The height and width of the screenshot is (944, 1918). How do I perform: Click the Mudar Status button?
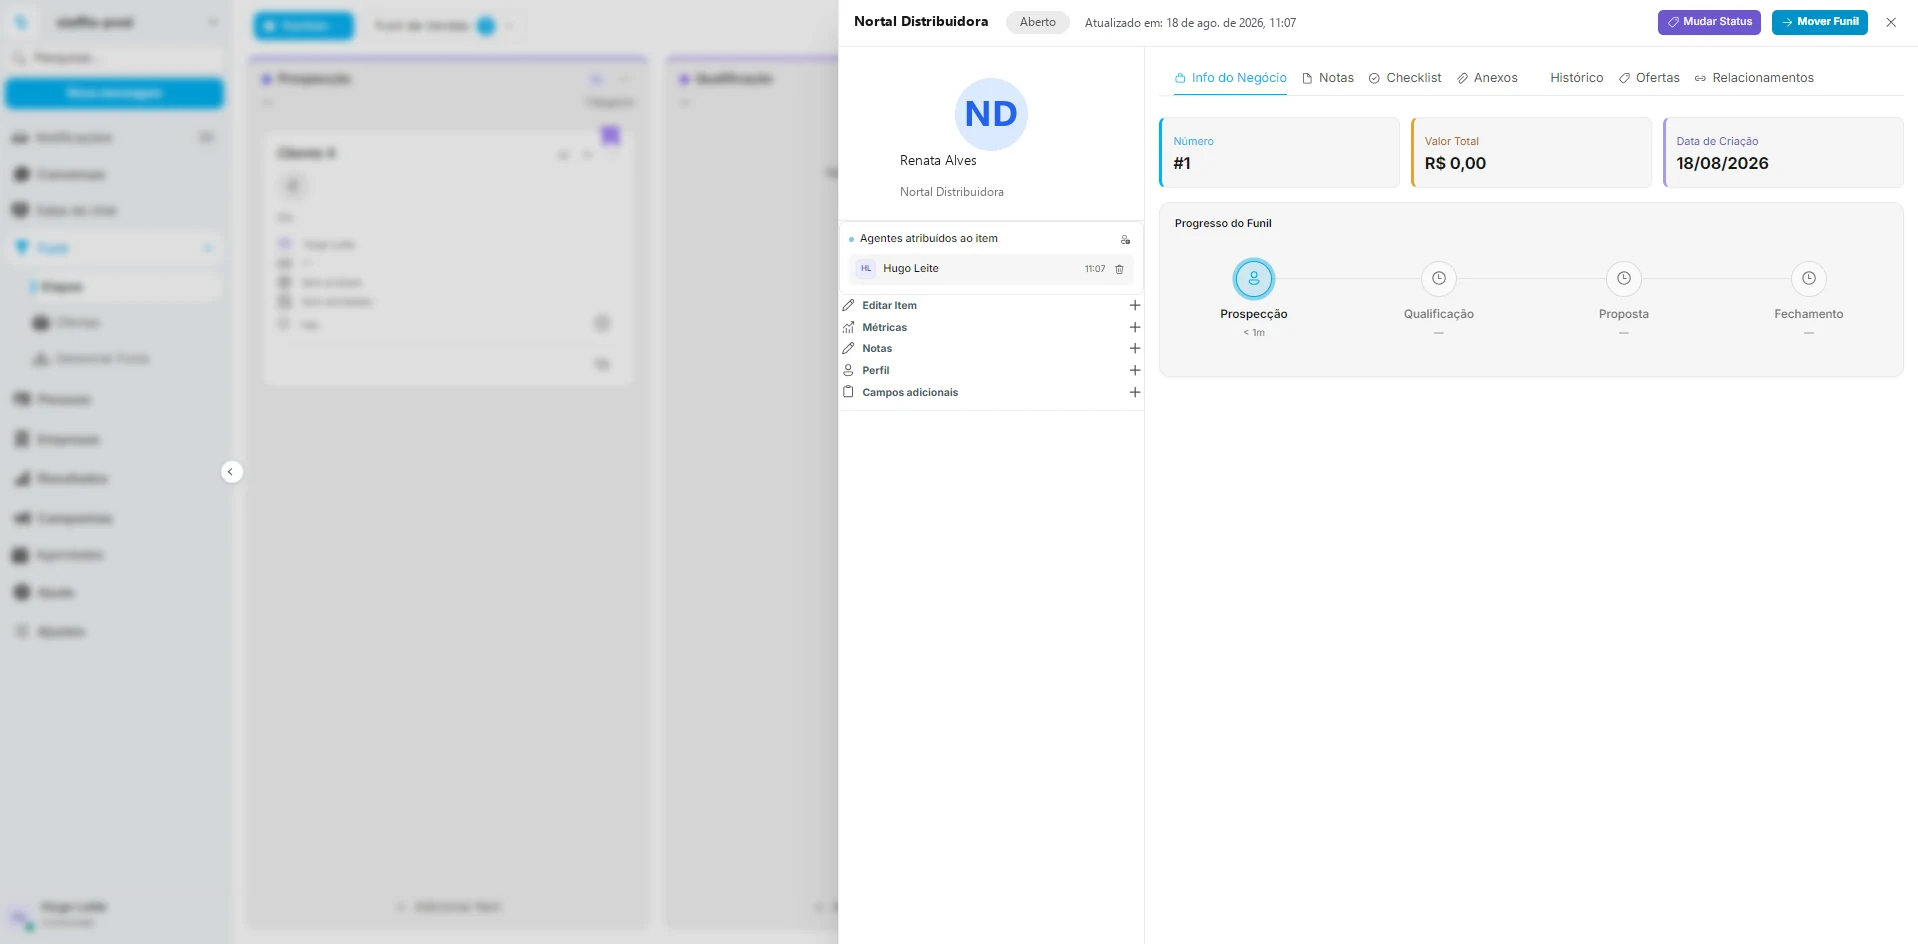pos(1709,22)
